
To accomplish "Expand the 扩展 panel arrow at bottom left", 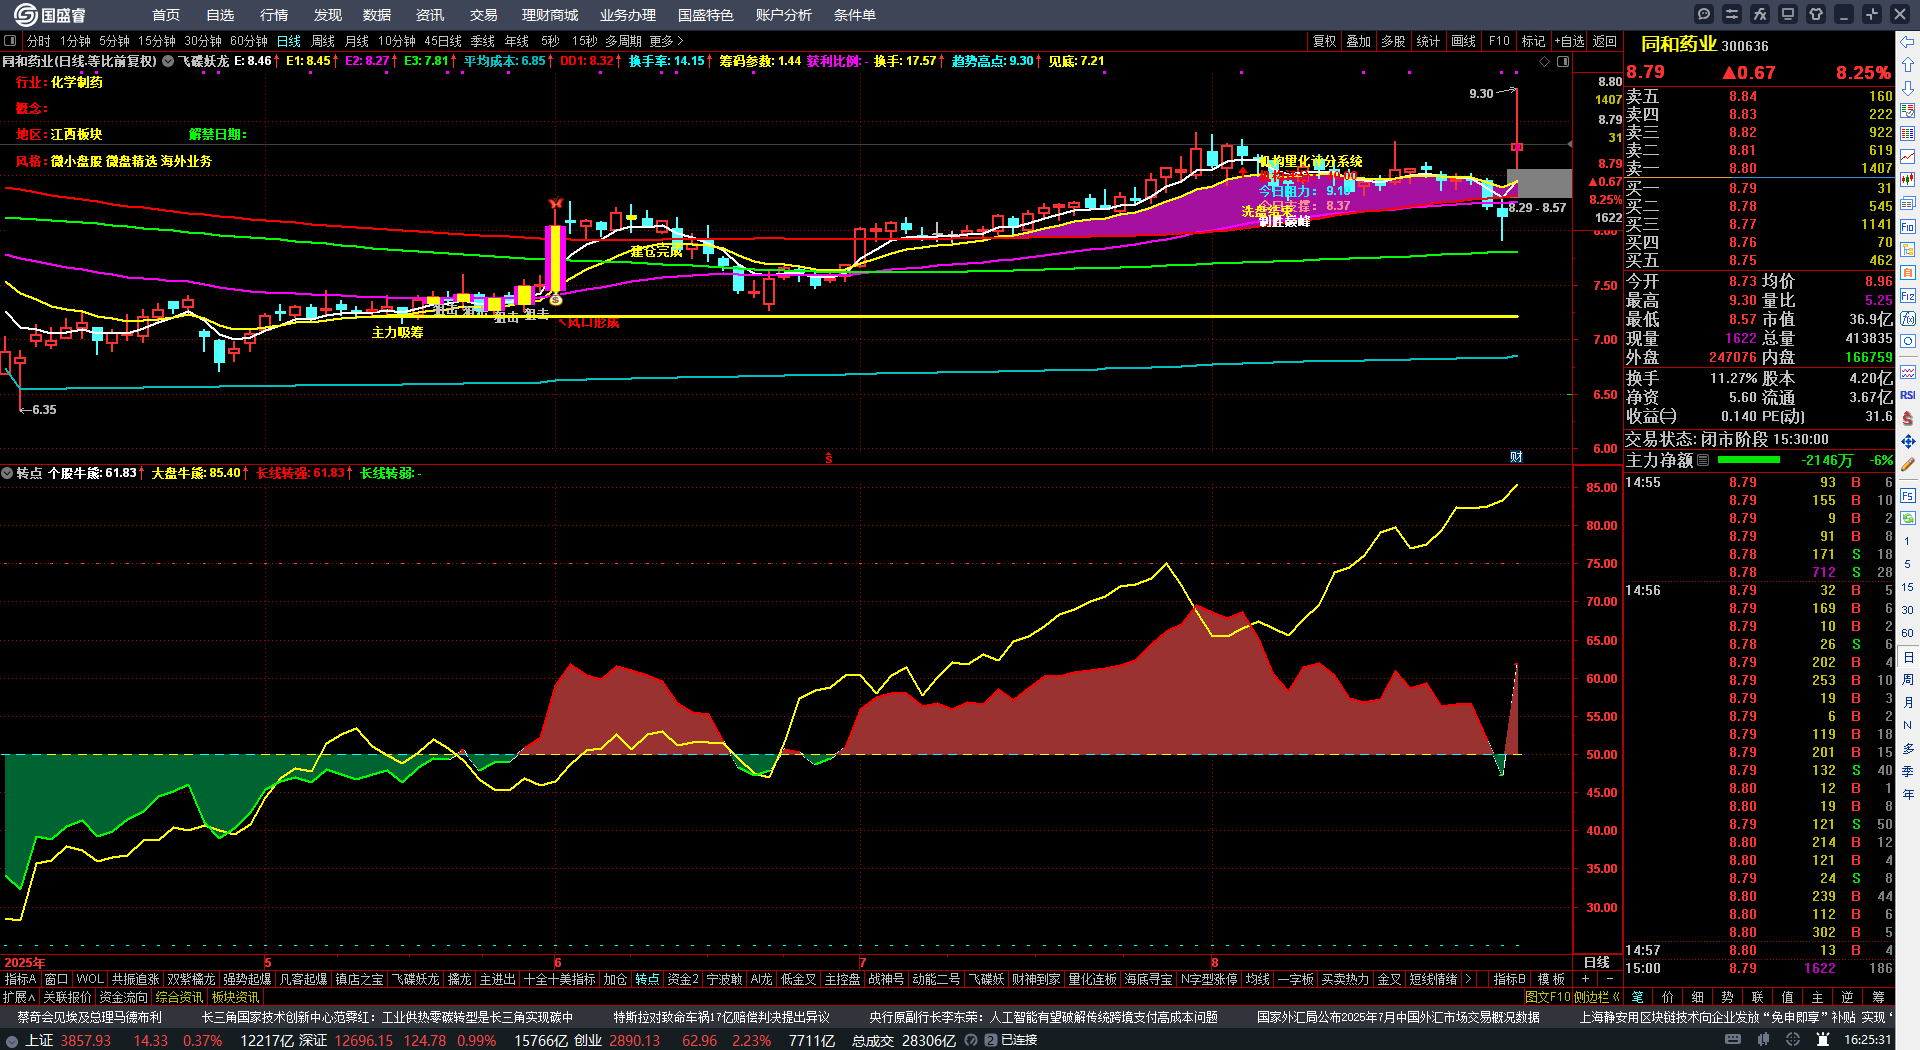I will (19, 997).
